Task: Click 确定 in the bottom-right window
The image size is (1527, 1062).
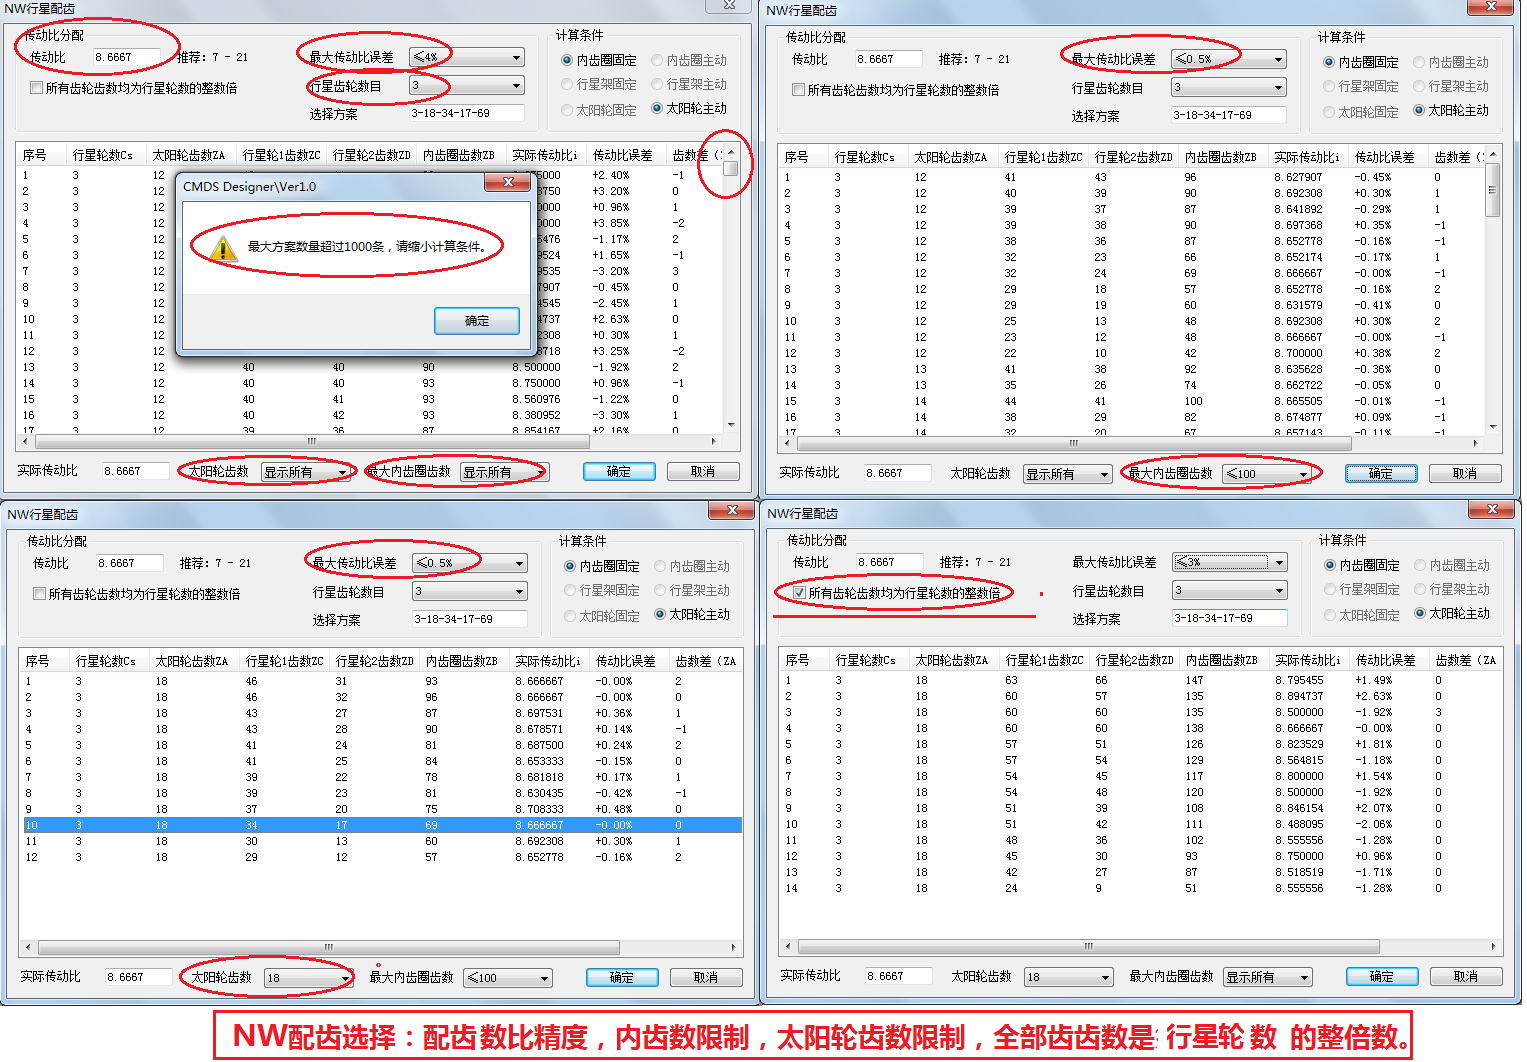Action: coord(1382,977)
